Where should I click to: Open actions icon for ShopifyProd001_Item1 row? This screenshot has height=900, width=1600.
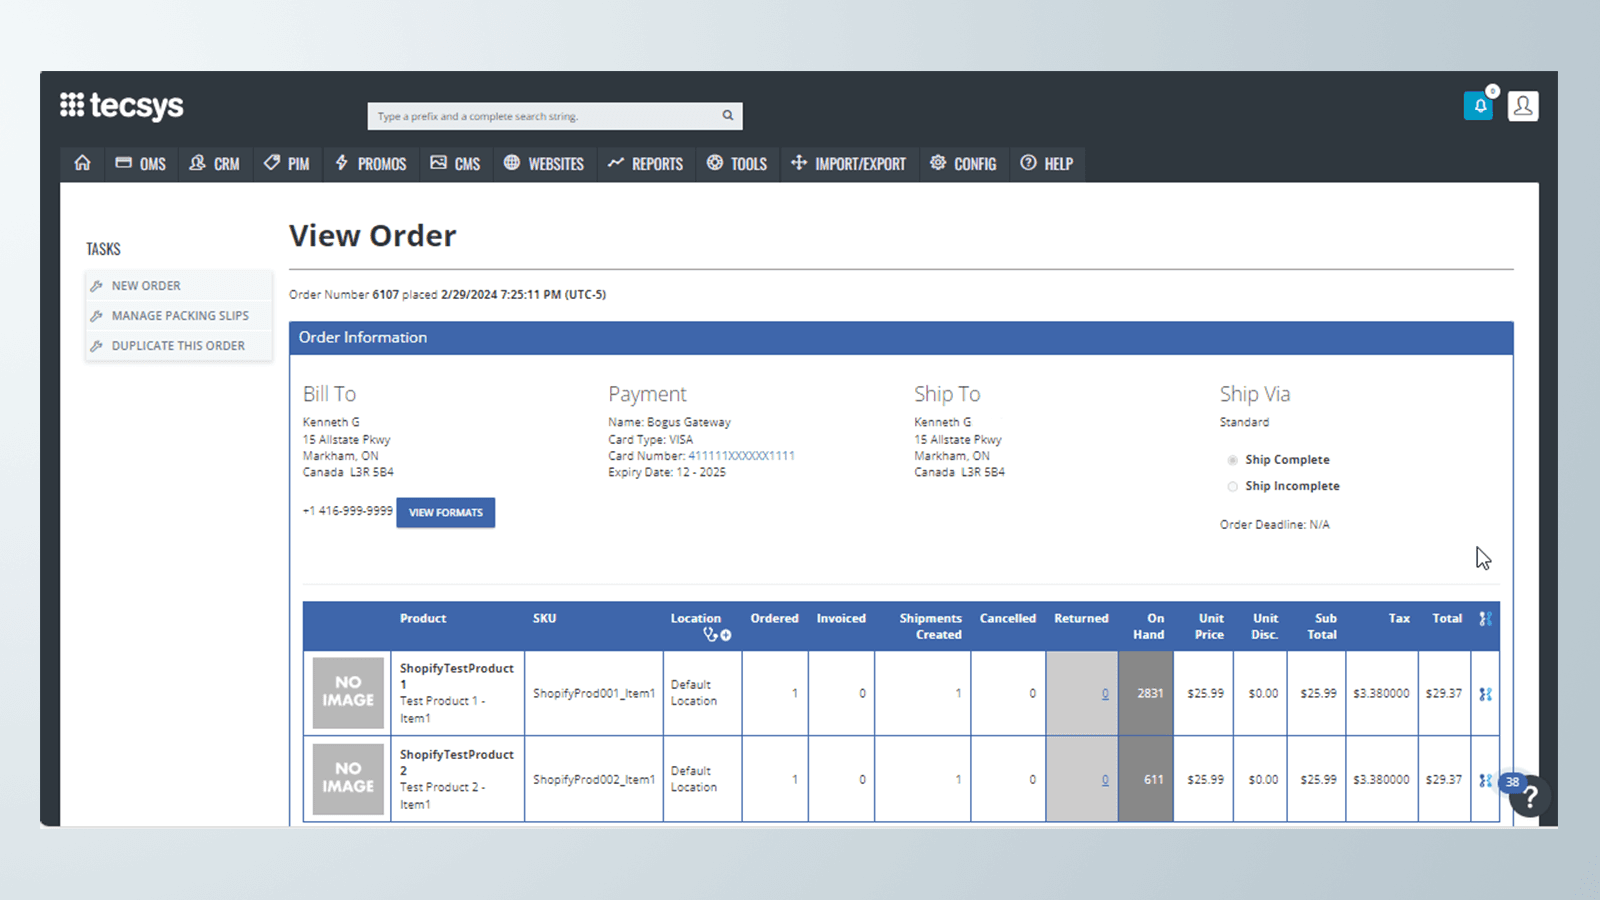[1485, 694]
